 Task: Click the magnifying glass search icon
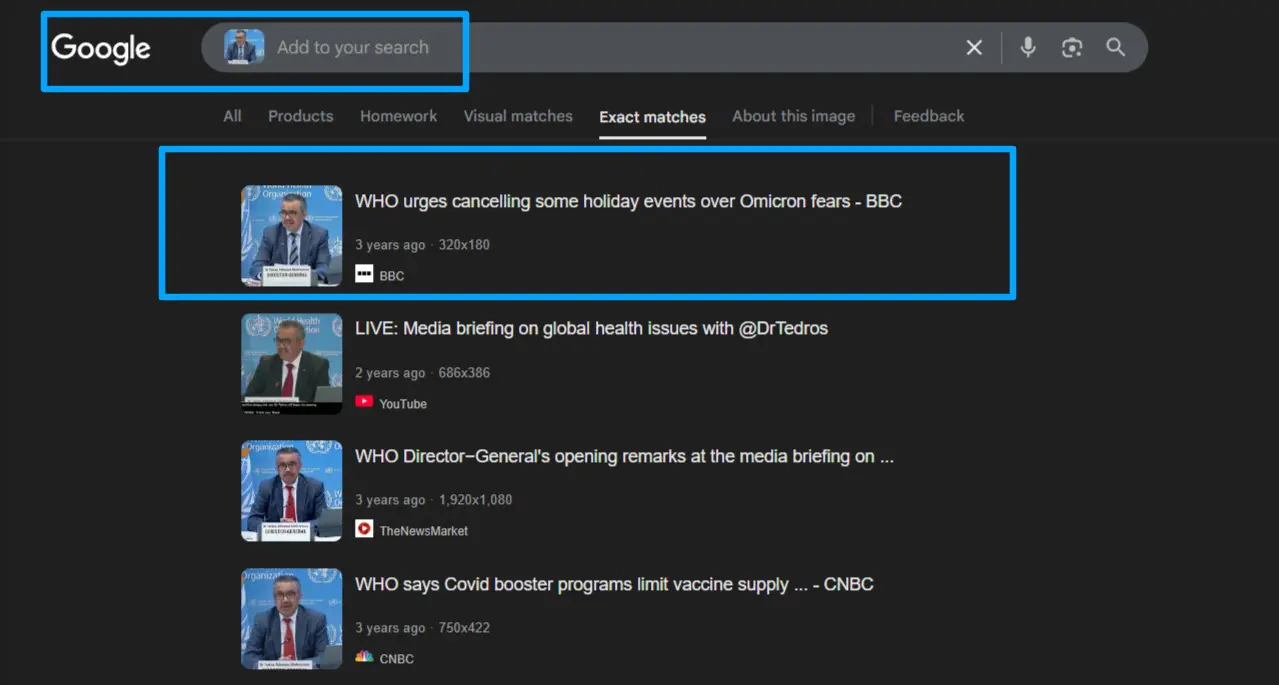point(1116,47)
